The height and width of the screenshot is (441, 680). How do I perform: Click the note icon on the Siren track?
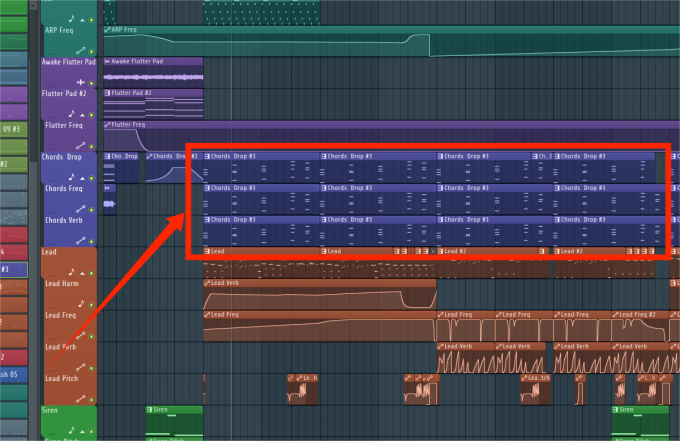coord(72,430)
